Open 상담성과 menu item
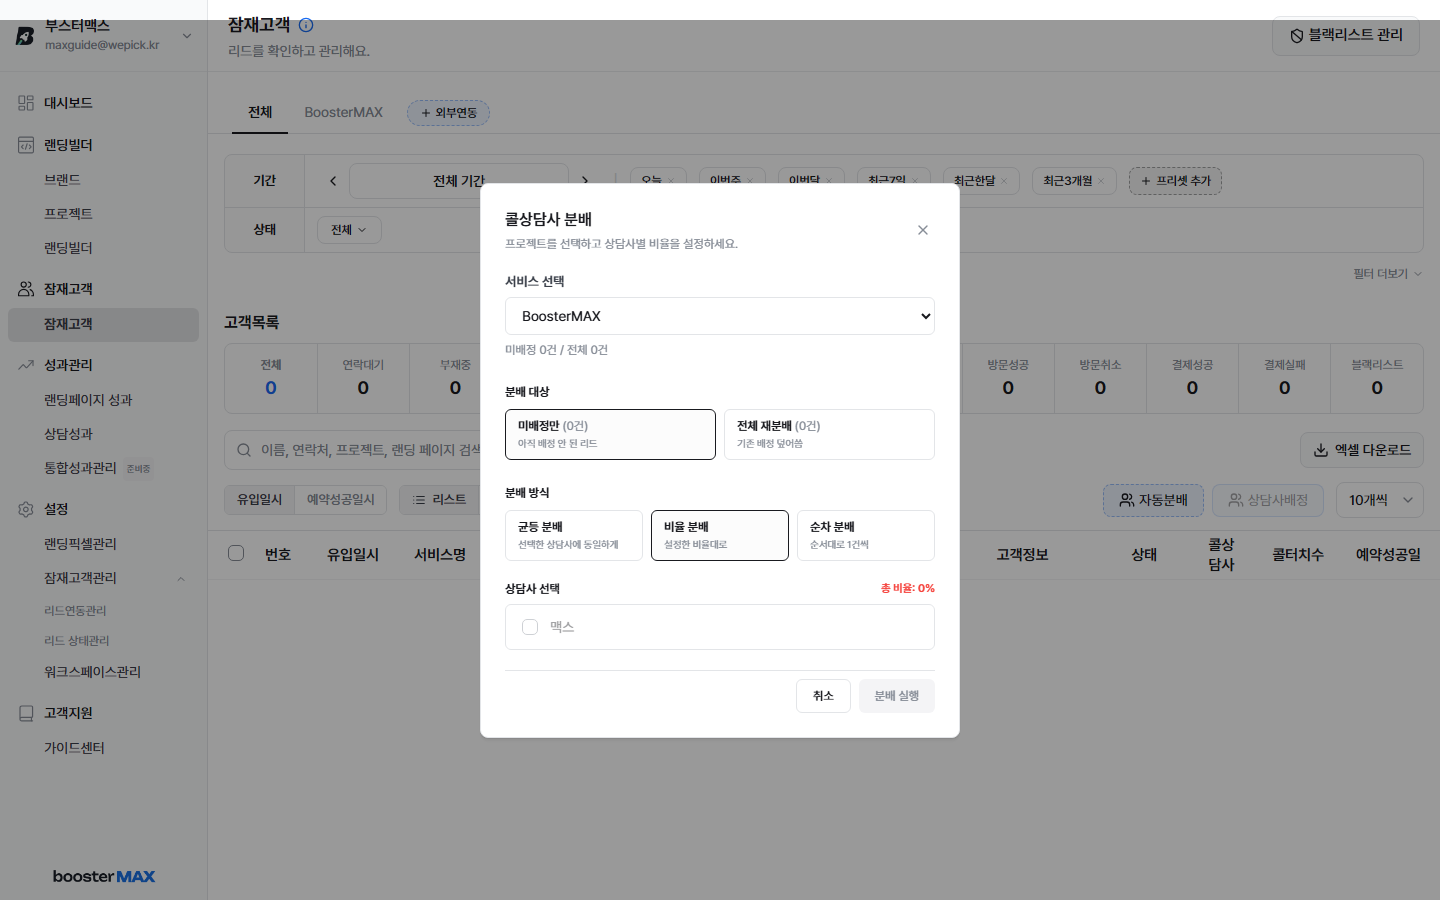 [68, 434]
